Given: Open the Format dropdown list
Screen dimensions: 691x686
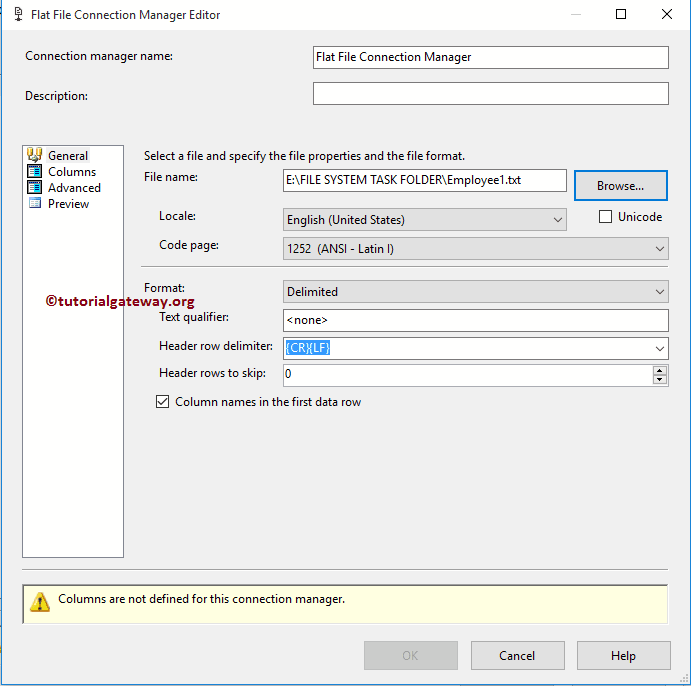Looking at the screenshot, I should click(659, 292).
